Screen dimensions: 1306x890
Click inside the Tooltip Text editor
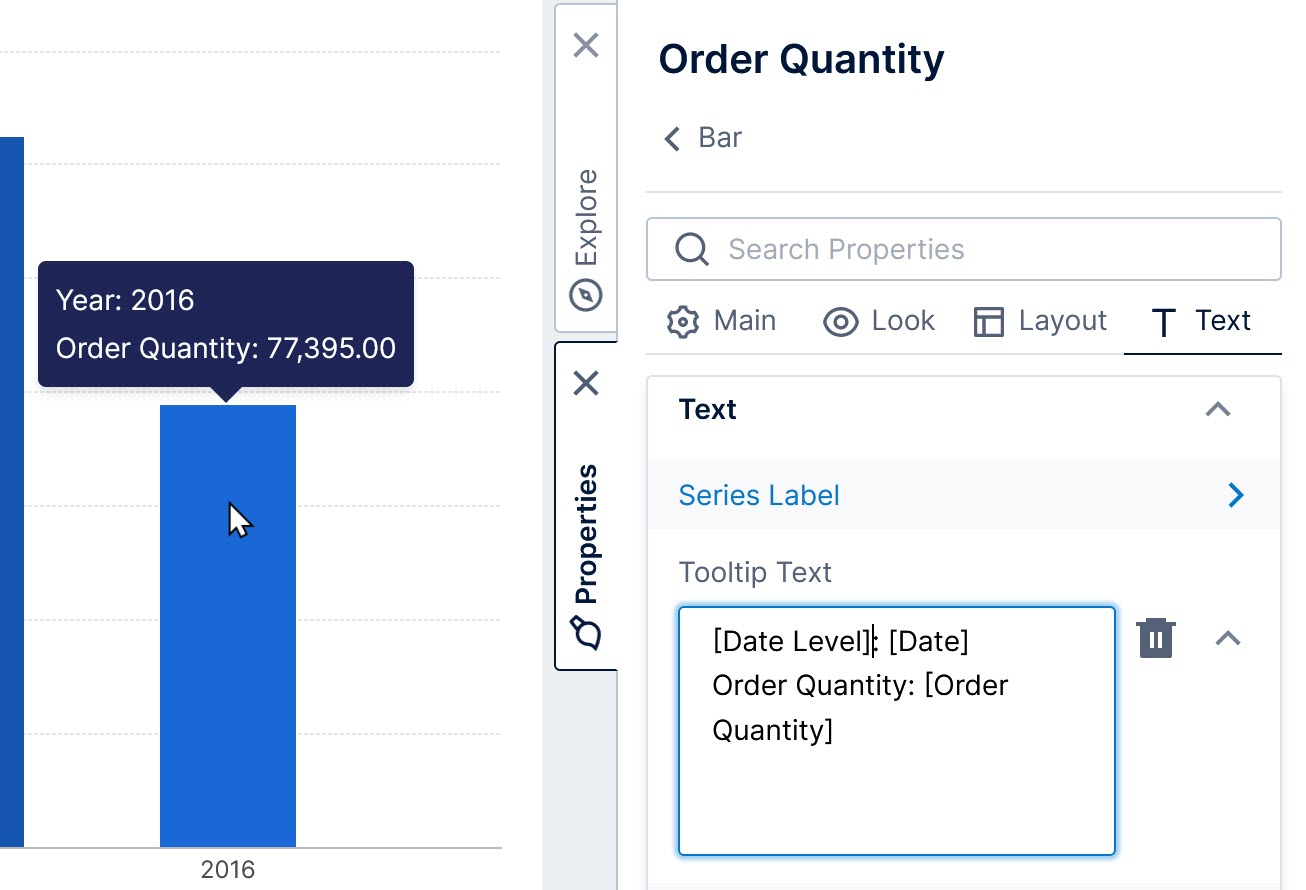896,780
